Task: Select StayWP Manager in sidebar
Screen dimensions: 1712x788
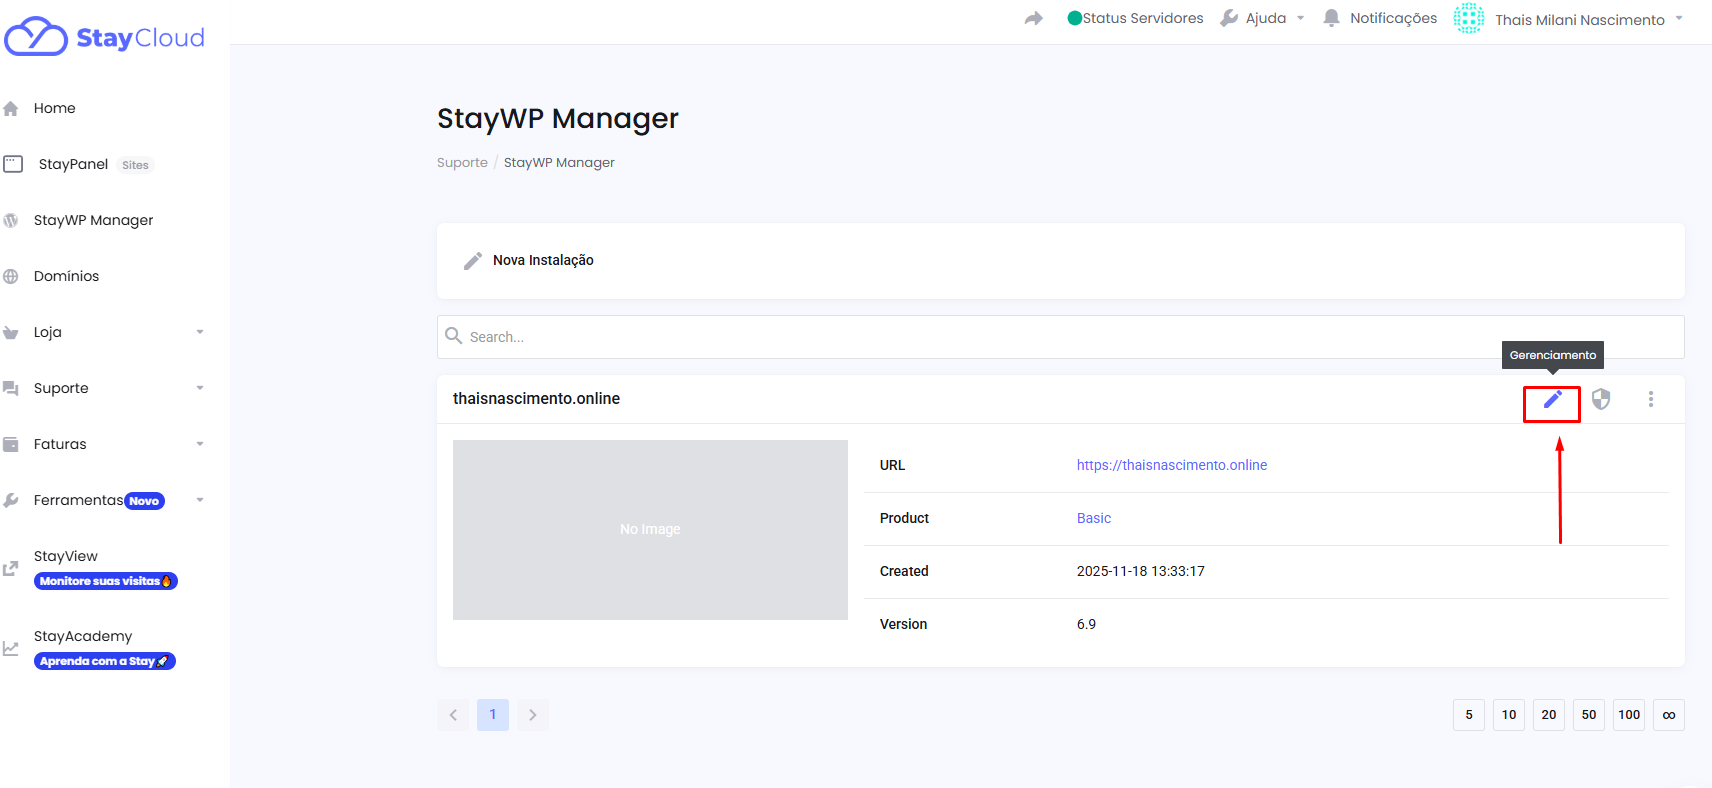Action: 93,220
